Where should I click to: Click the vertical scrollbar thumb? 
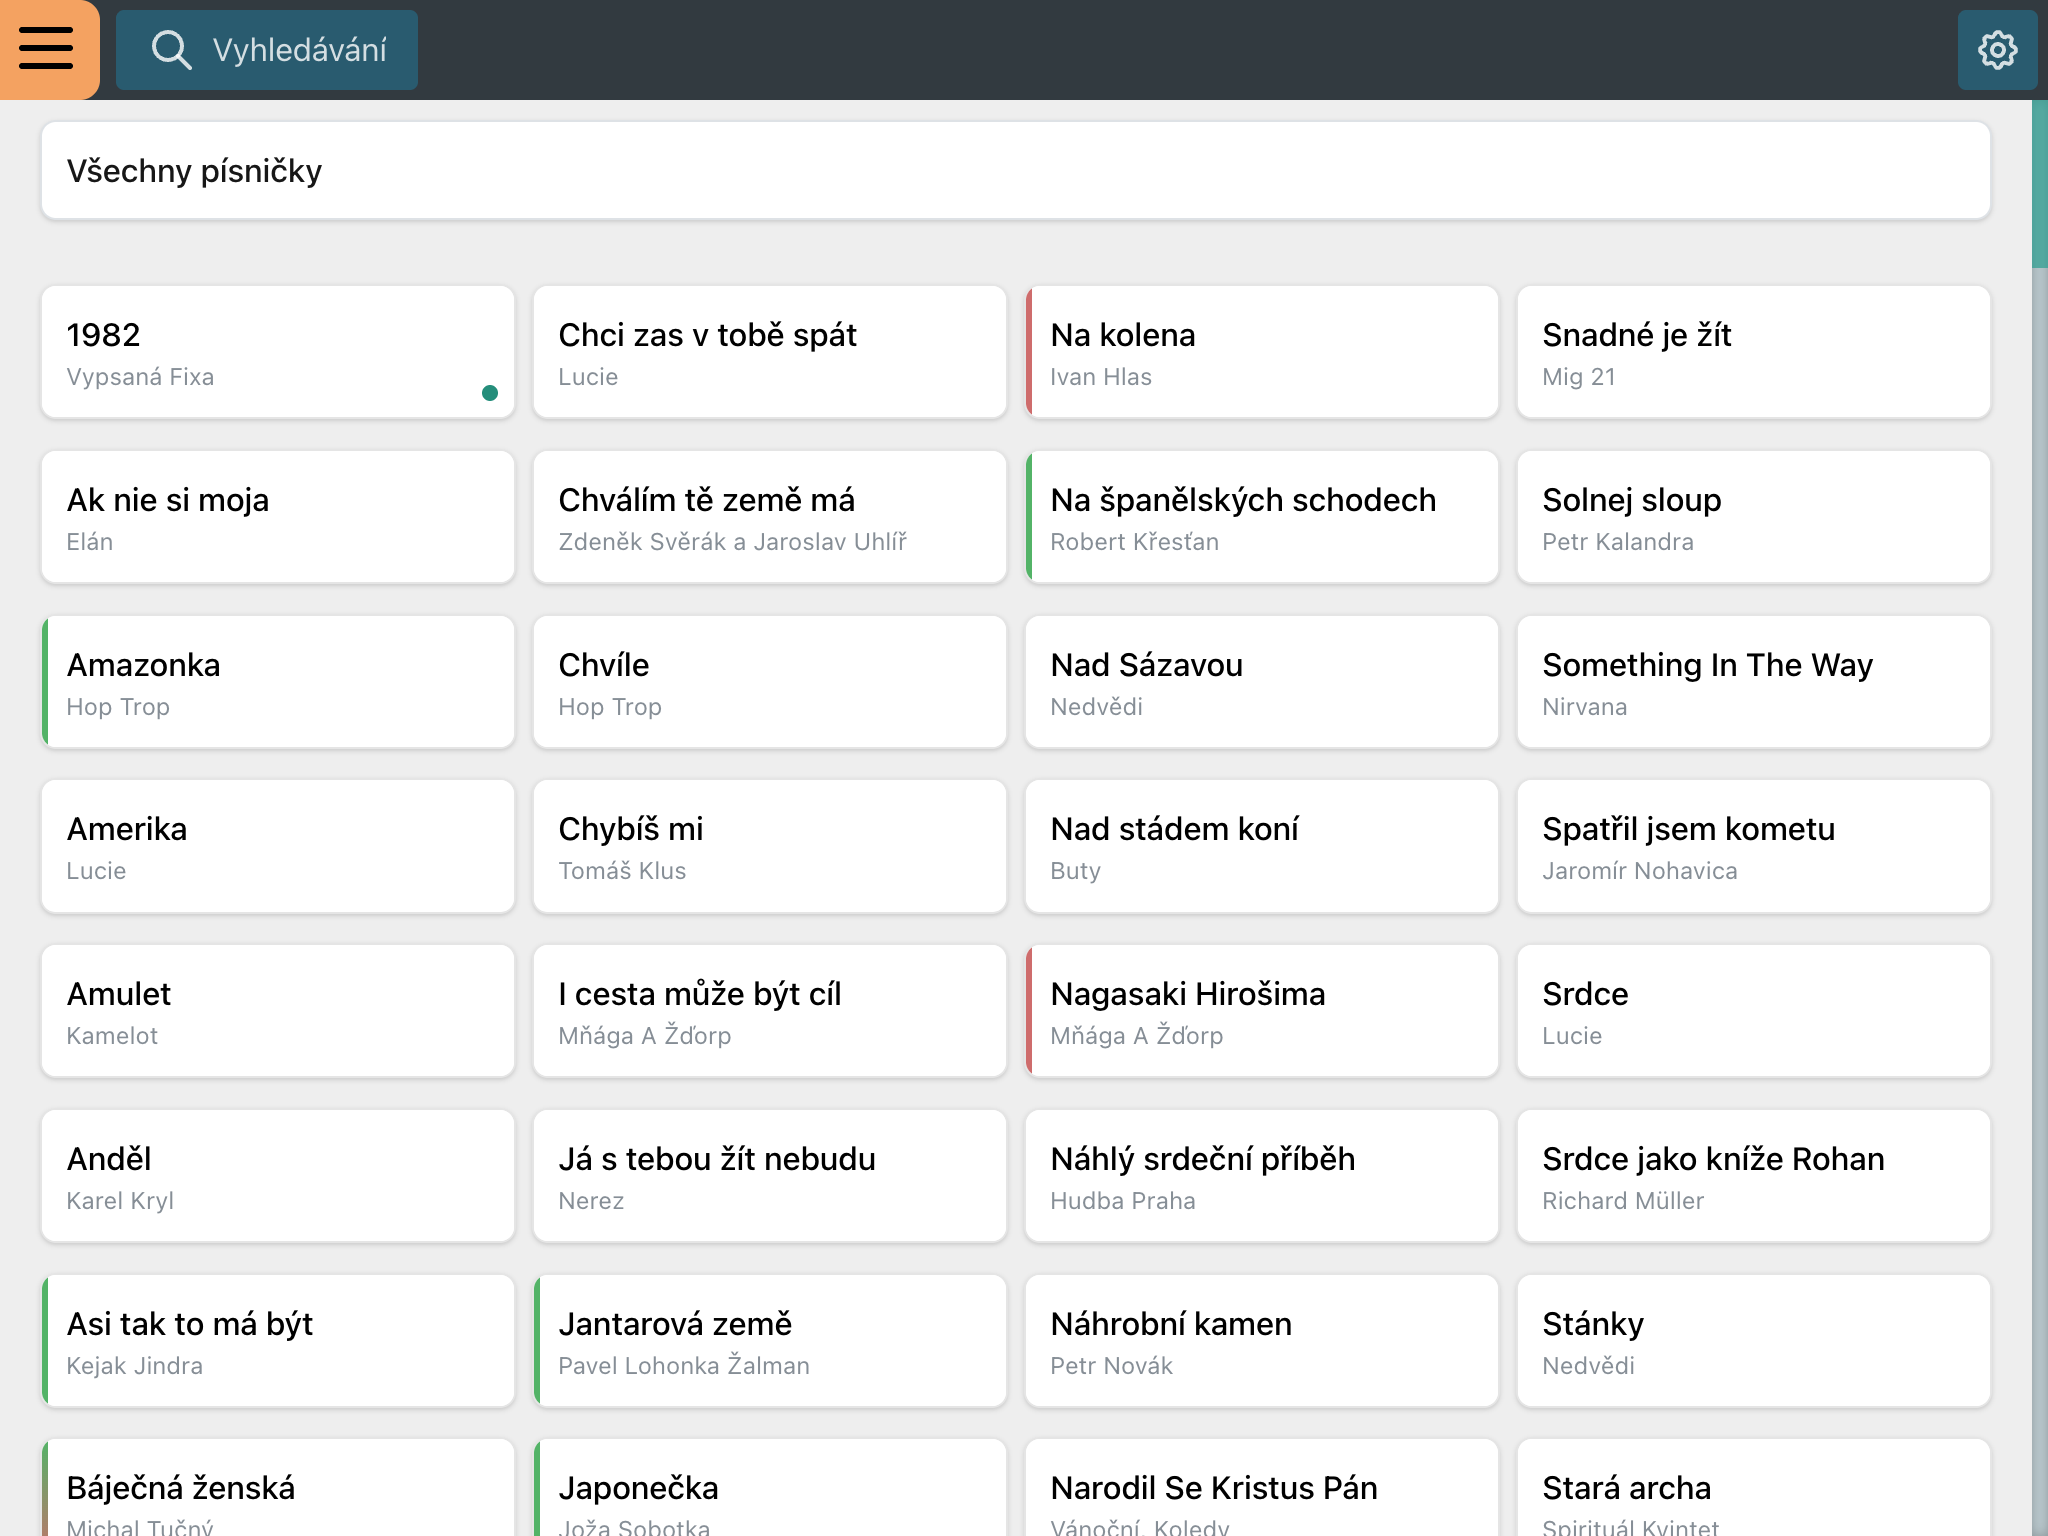[x=2039, y=184]
